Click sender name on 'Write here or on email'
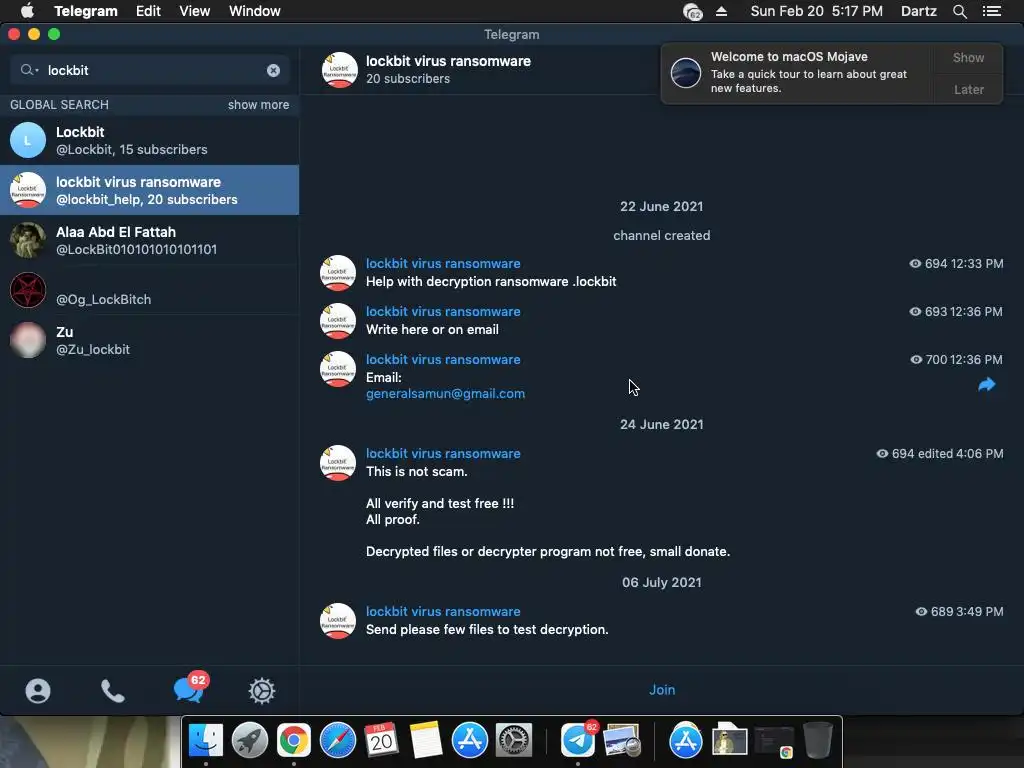Image resolution: width=1024 pixels, height=768 pixels. 443,312
